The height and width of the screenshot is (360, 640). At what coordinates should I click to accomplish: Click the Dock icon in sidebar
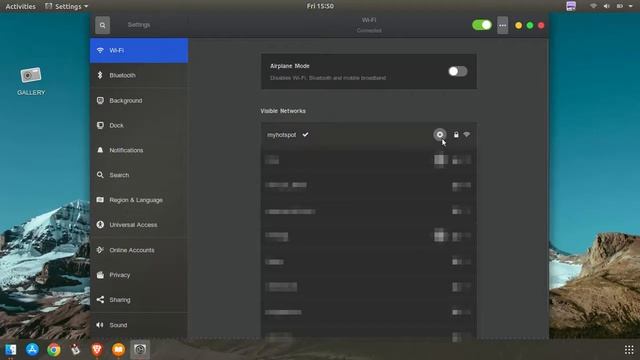(x=100, y=125)
